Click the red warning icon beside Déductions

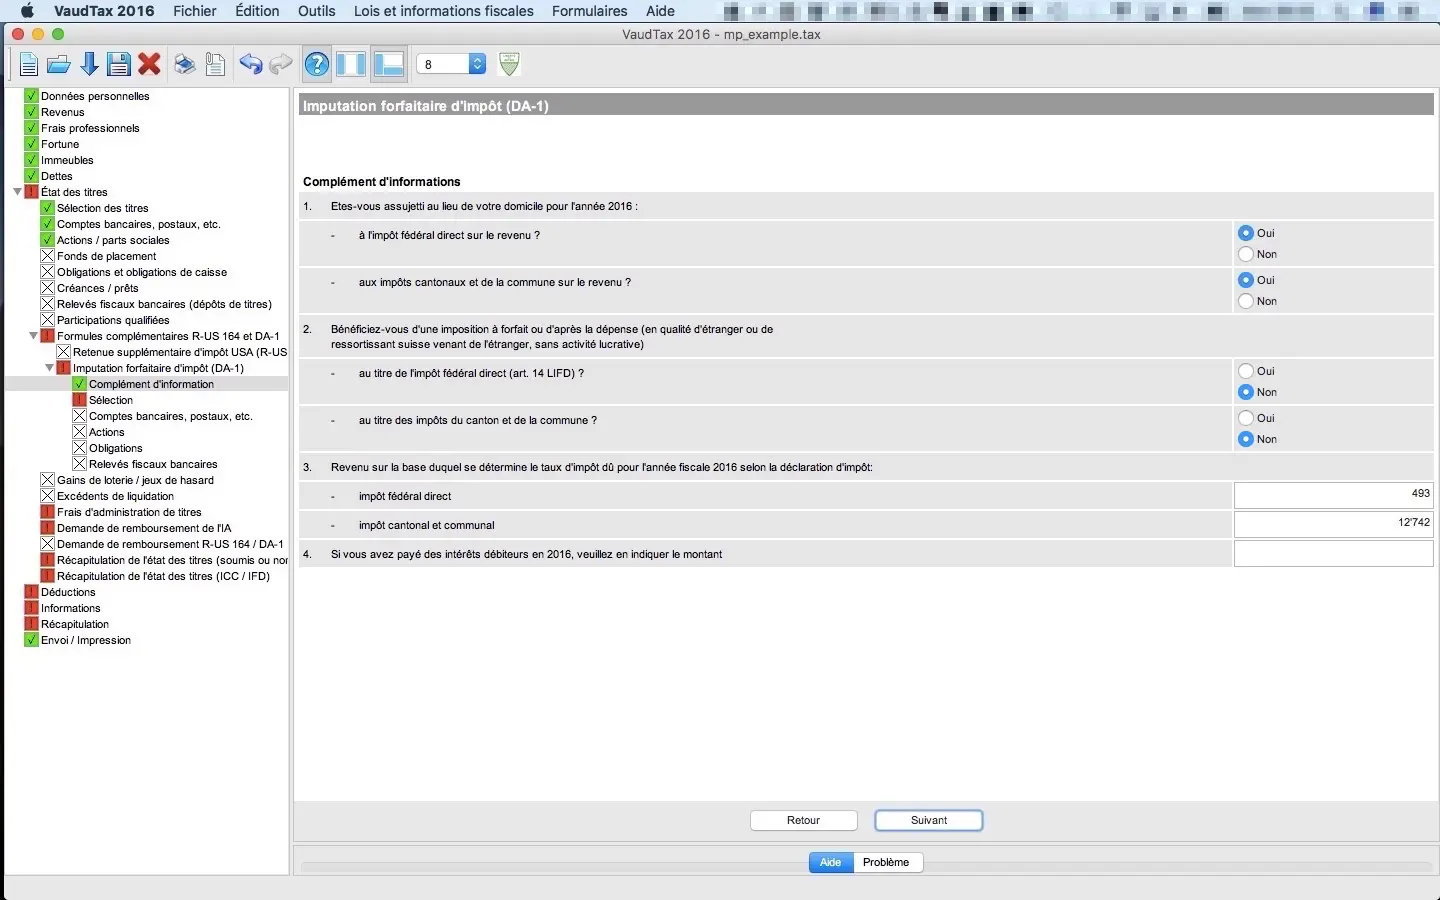point(31,592)
